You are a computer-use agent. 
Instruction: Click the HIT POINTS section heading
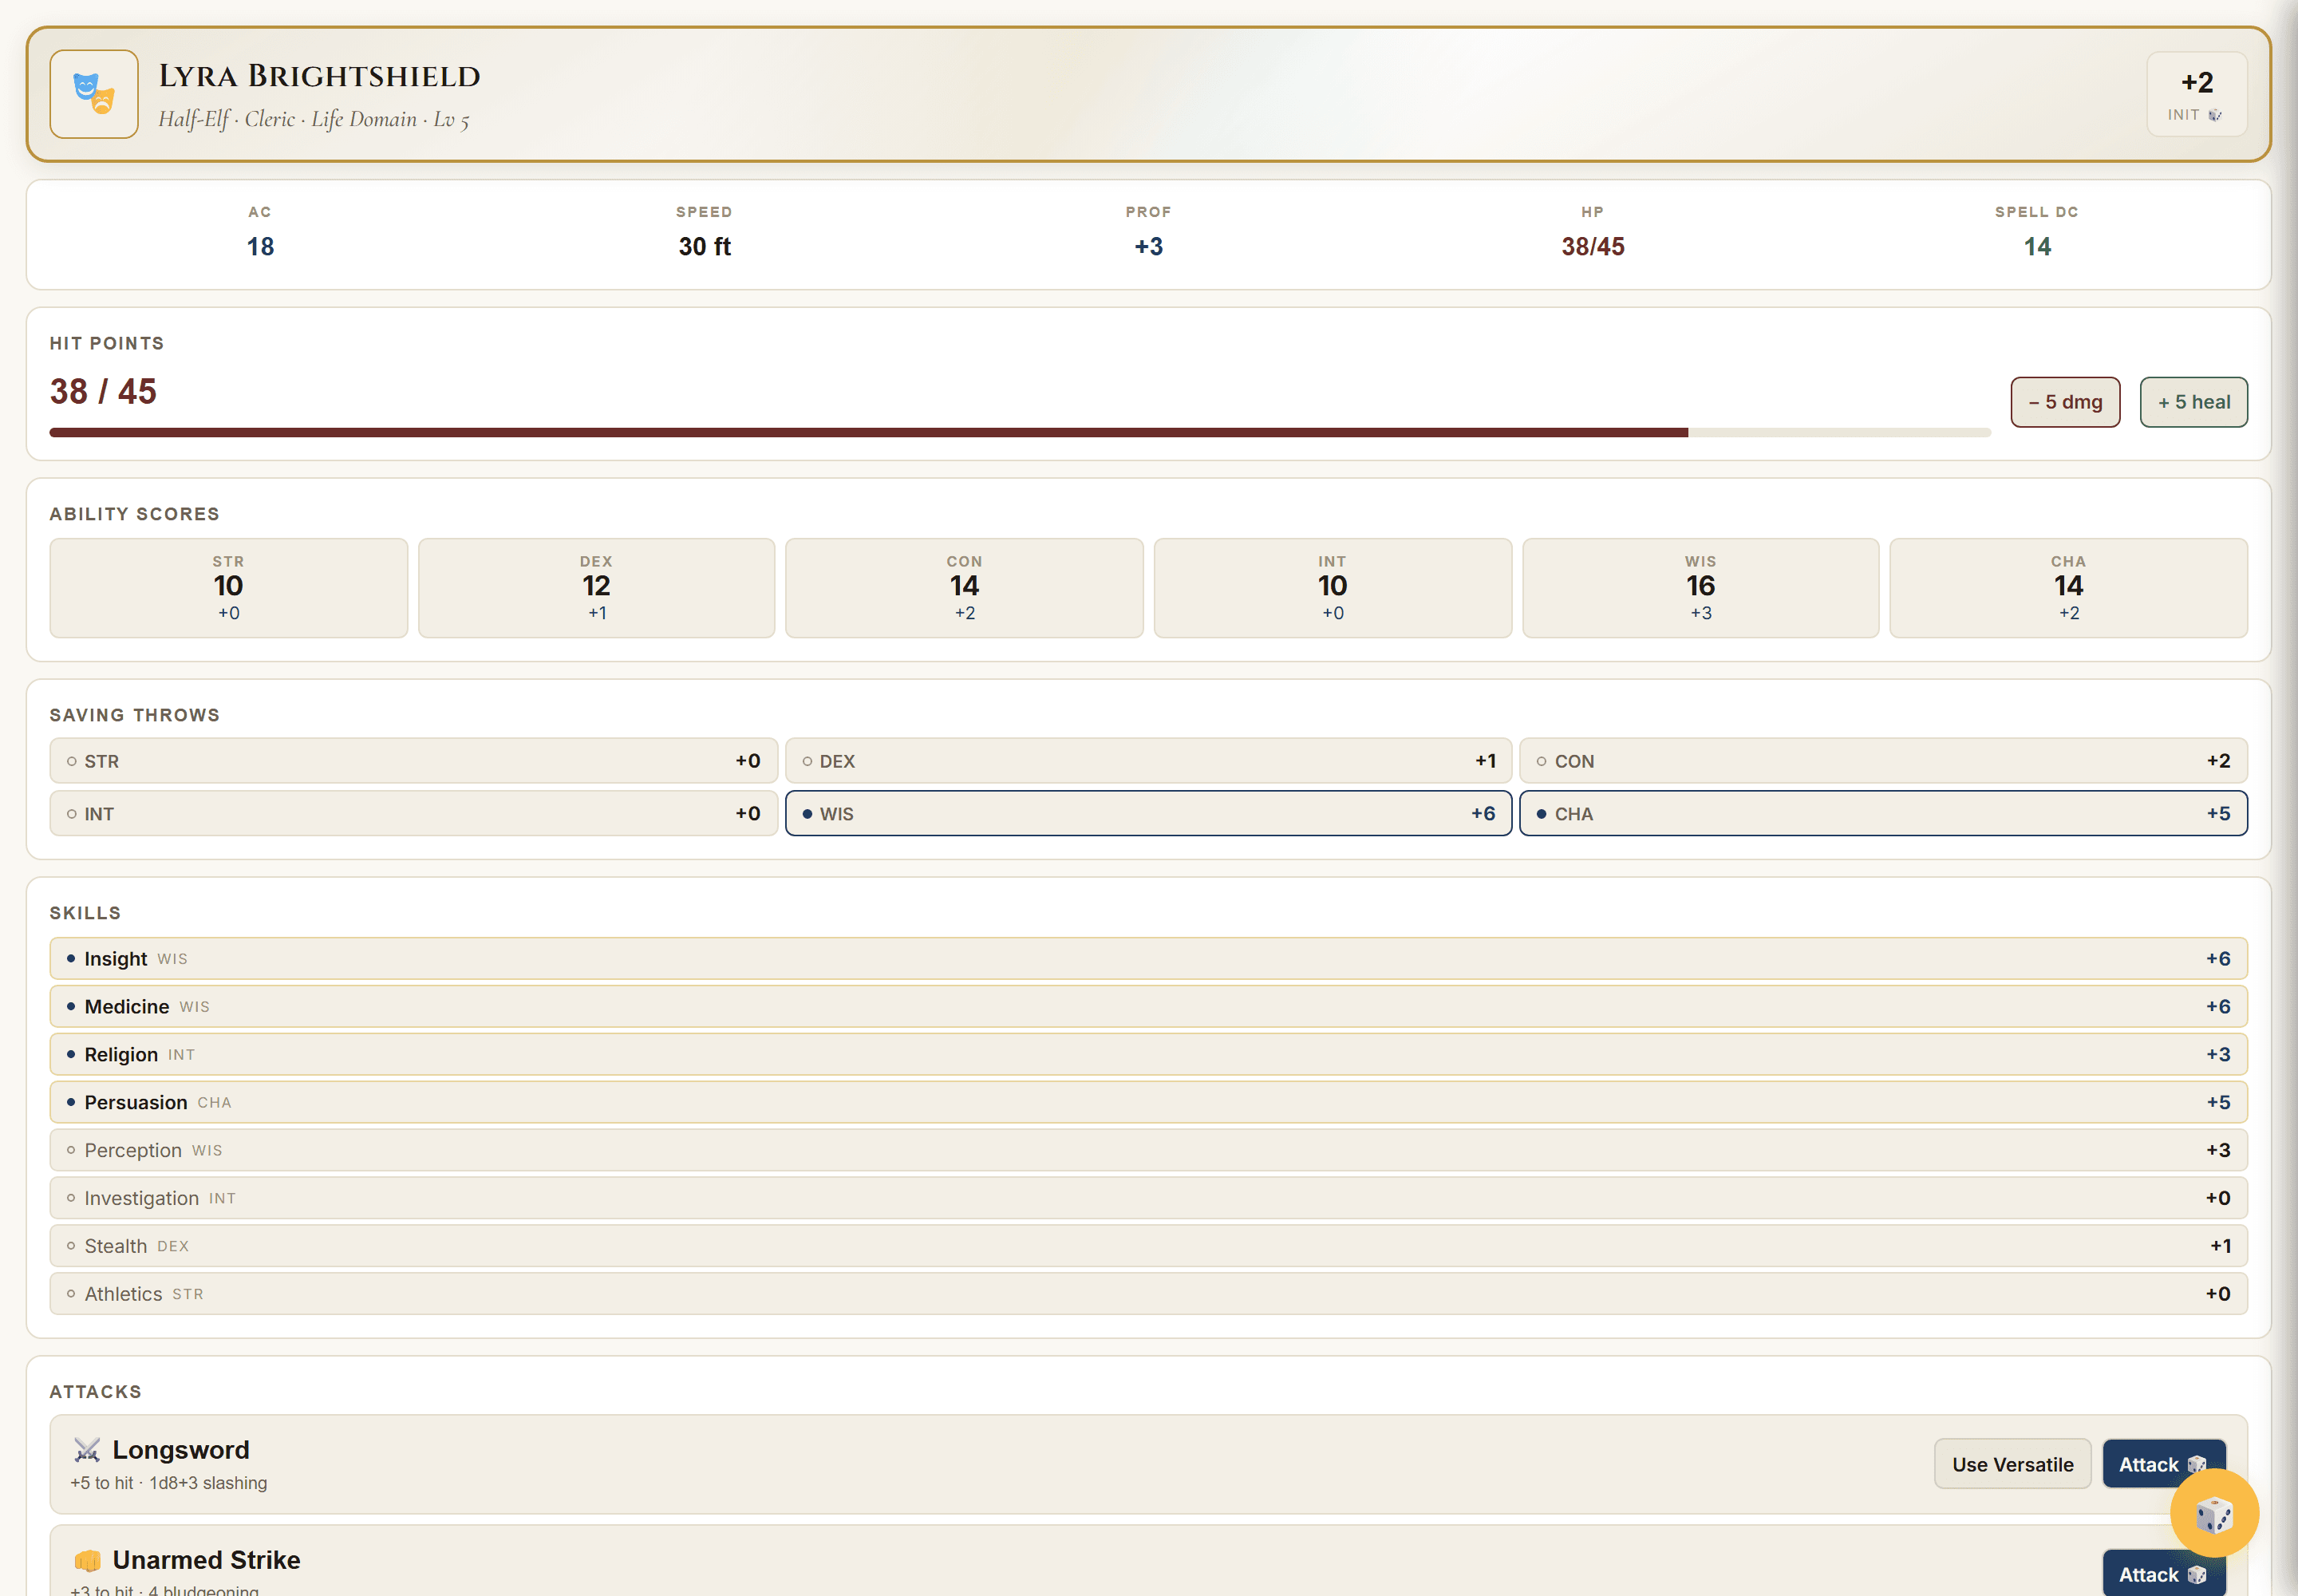(x=107, y=343)
